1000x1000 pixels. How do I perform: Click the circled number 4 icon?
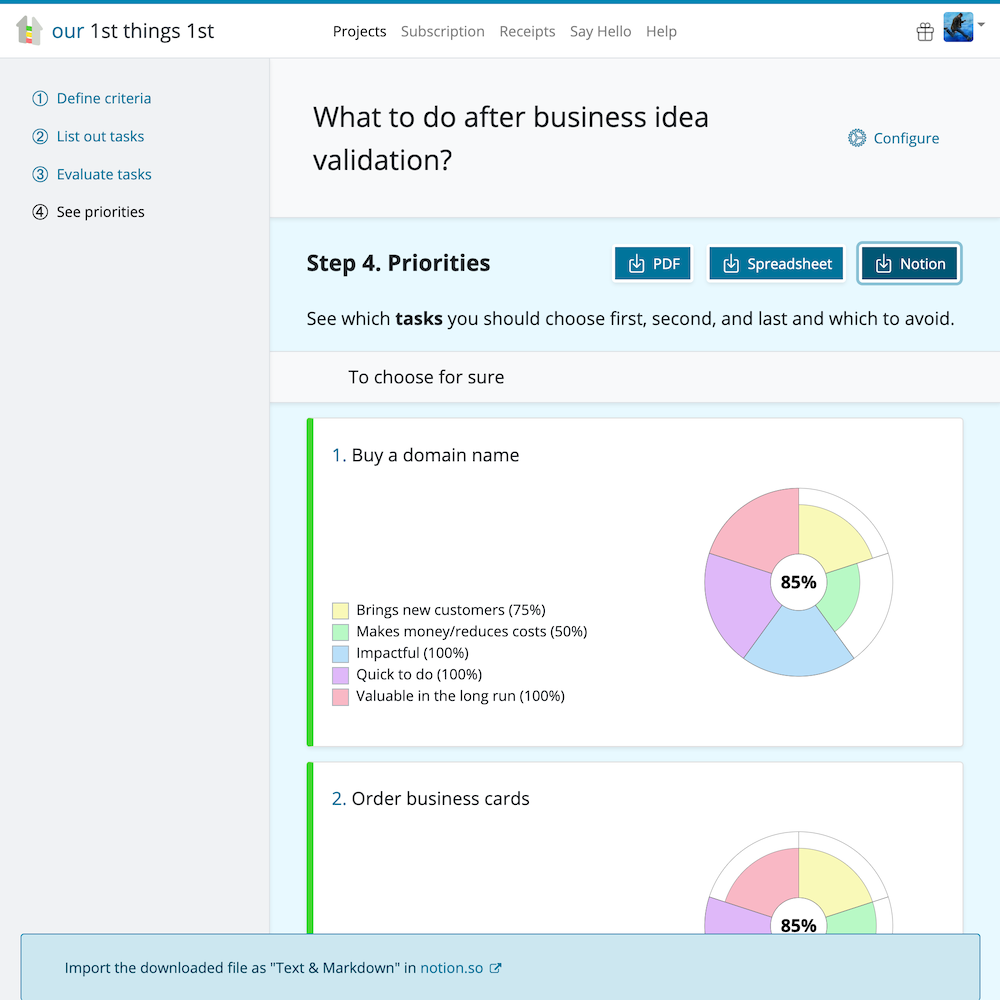(x=40, y=212)
